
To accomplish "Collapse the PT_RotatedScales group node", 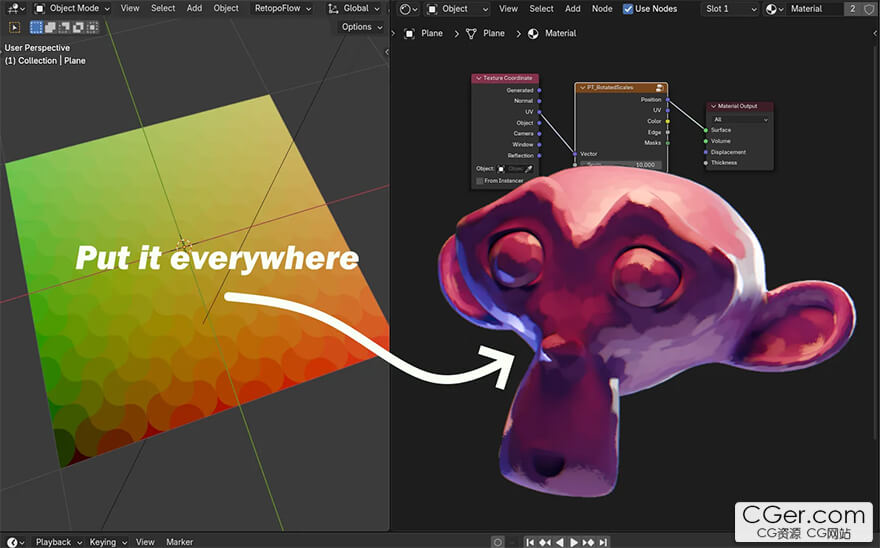I will click(583, 88).
